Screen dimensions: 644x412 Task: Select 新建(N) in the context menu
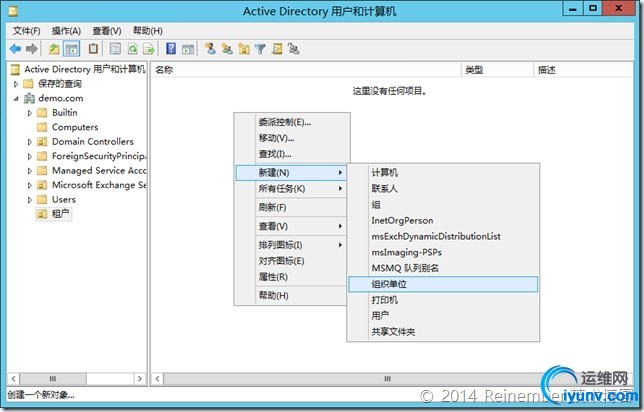291,173
